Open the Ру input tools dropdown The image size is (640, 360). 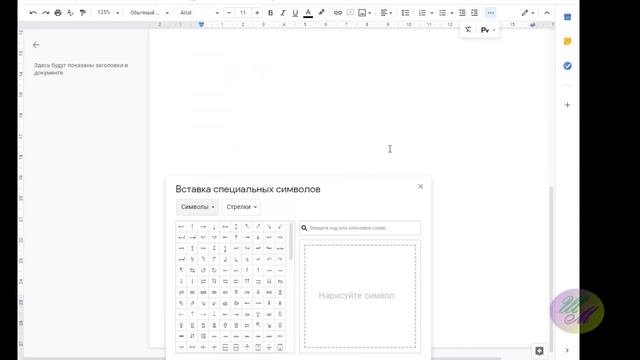pos(487,30)
